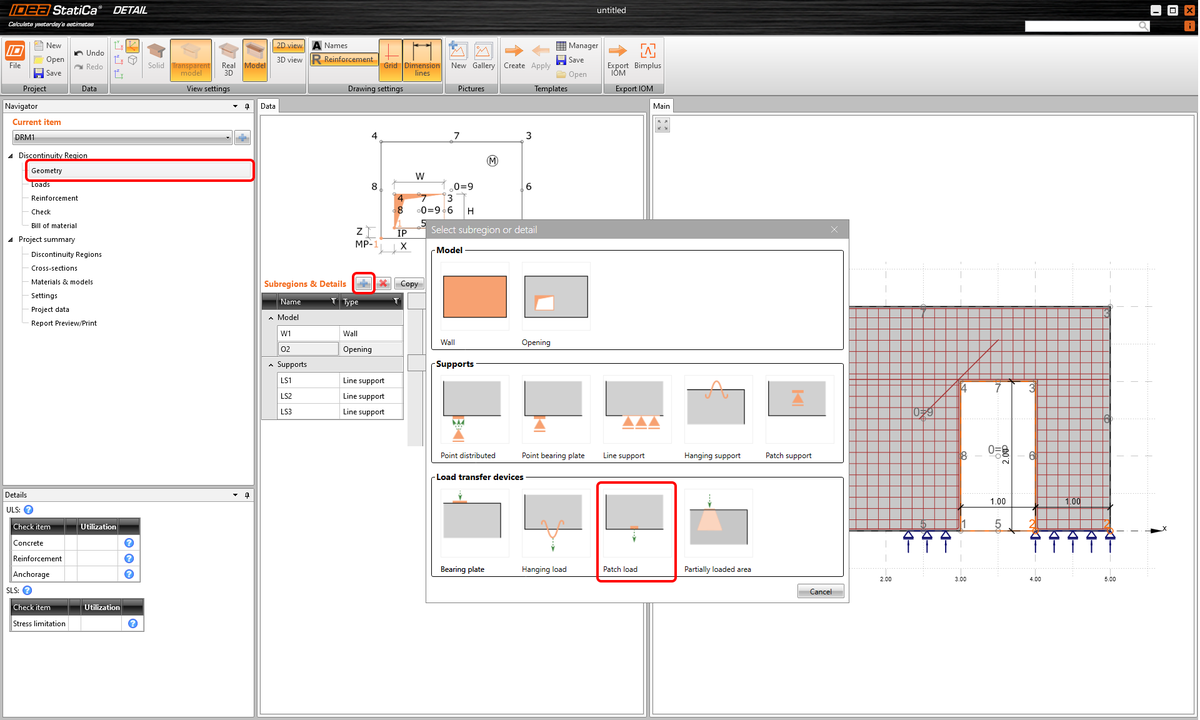Select the Wall model subregion
This screenshot has width=1200, height=720.
click(x=473, y=296)
